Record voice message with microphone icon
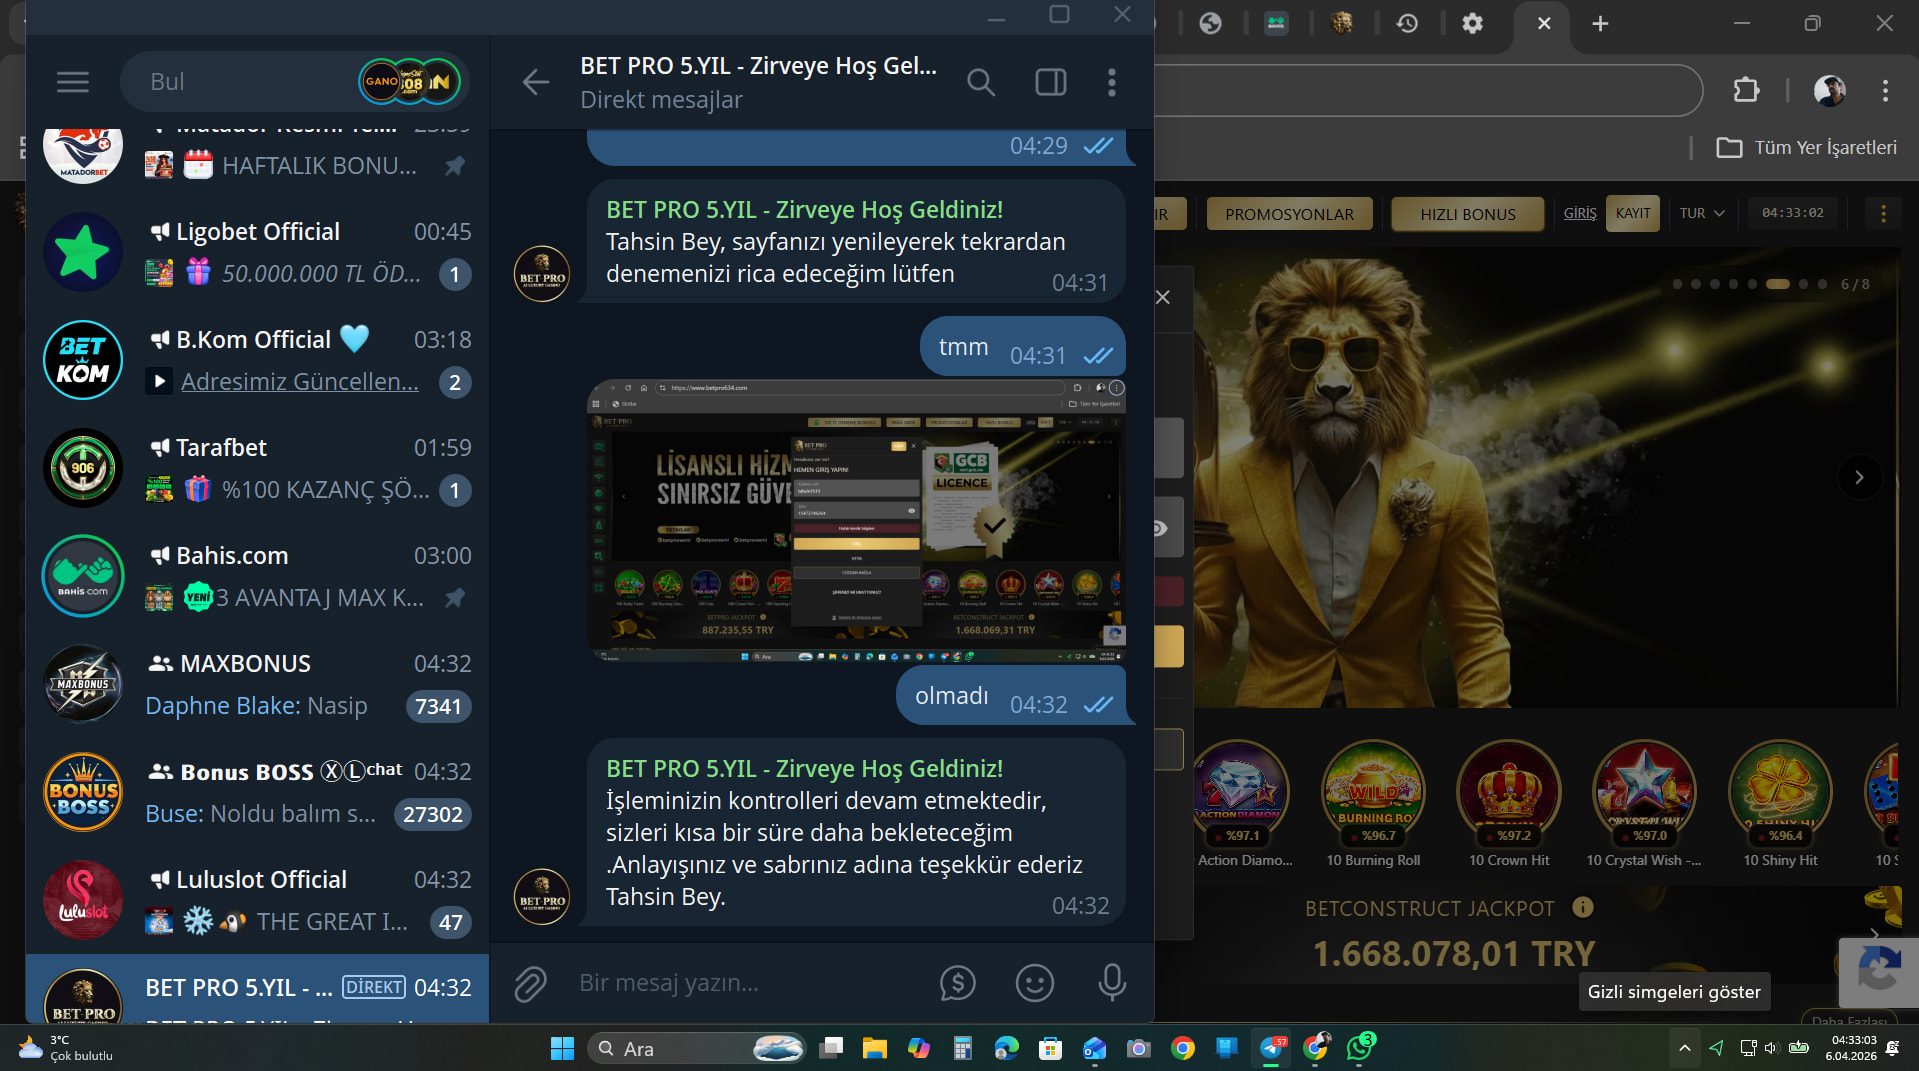The height and width of the screenshot is (1071, 1919). coord(1111,984)
